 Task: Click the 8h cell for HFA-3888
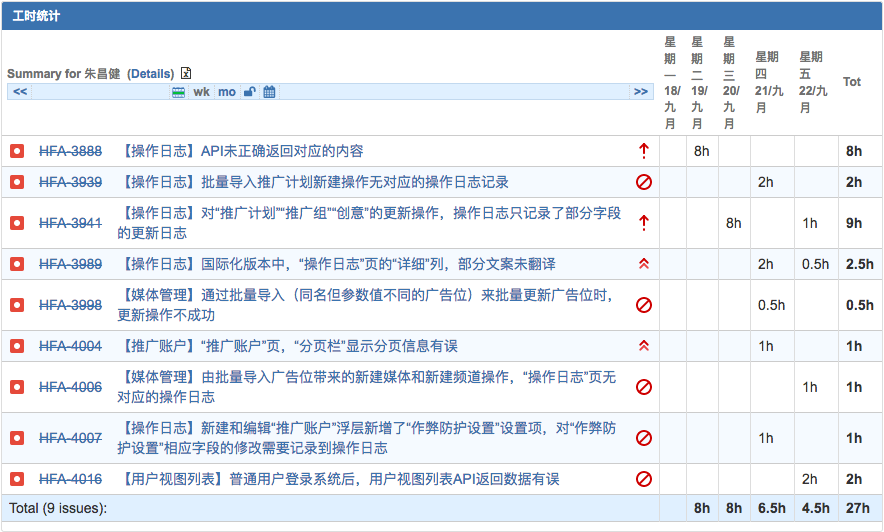[702, 151]
